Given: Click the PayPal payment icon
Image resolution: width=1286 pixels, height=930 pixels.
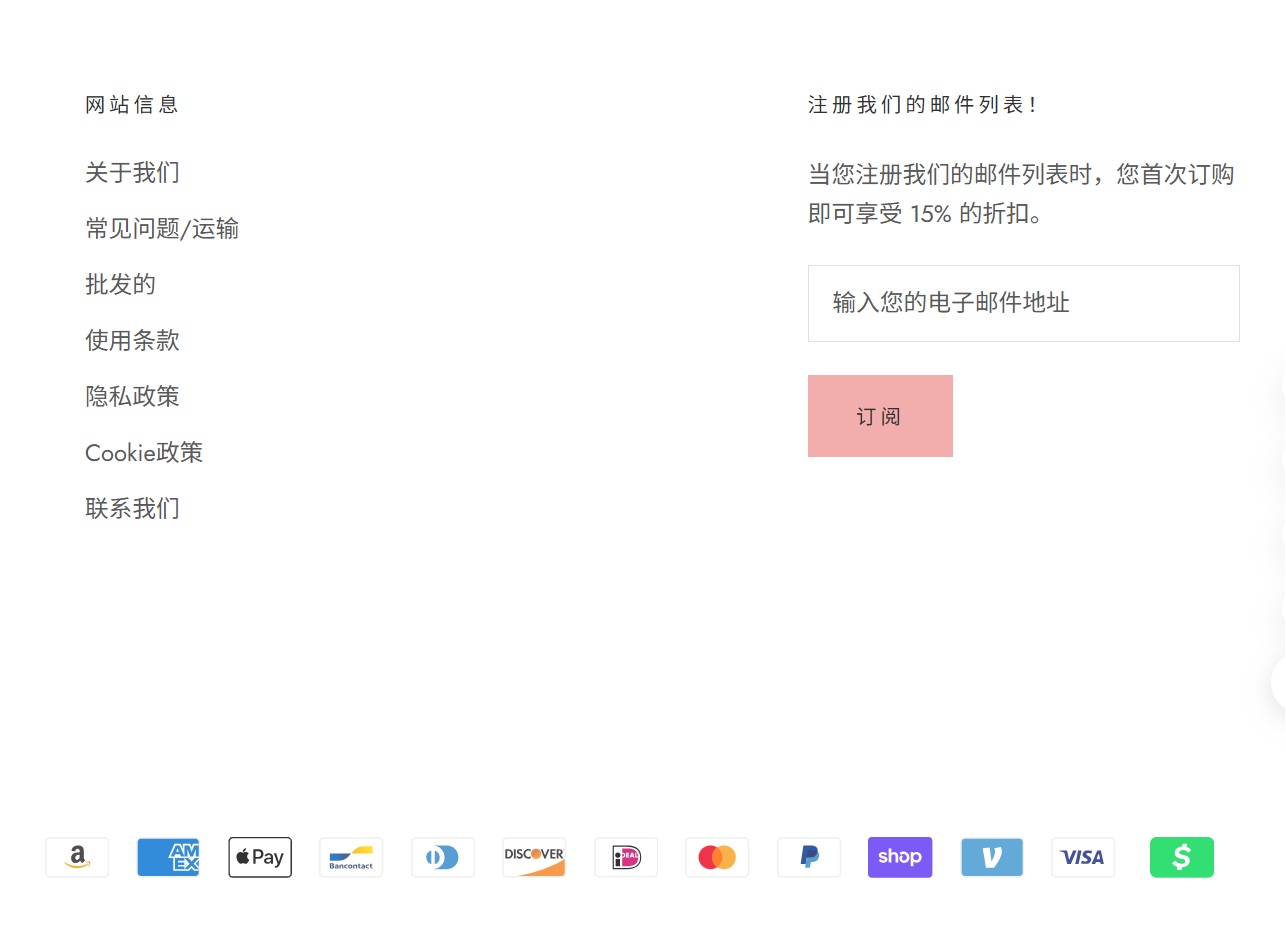Looking at the screenshot, I should pos(809,857).
